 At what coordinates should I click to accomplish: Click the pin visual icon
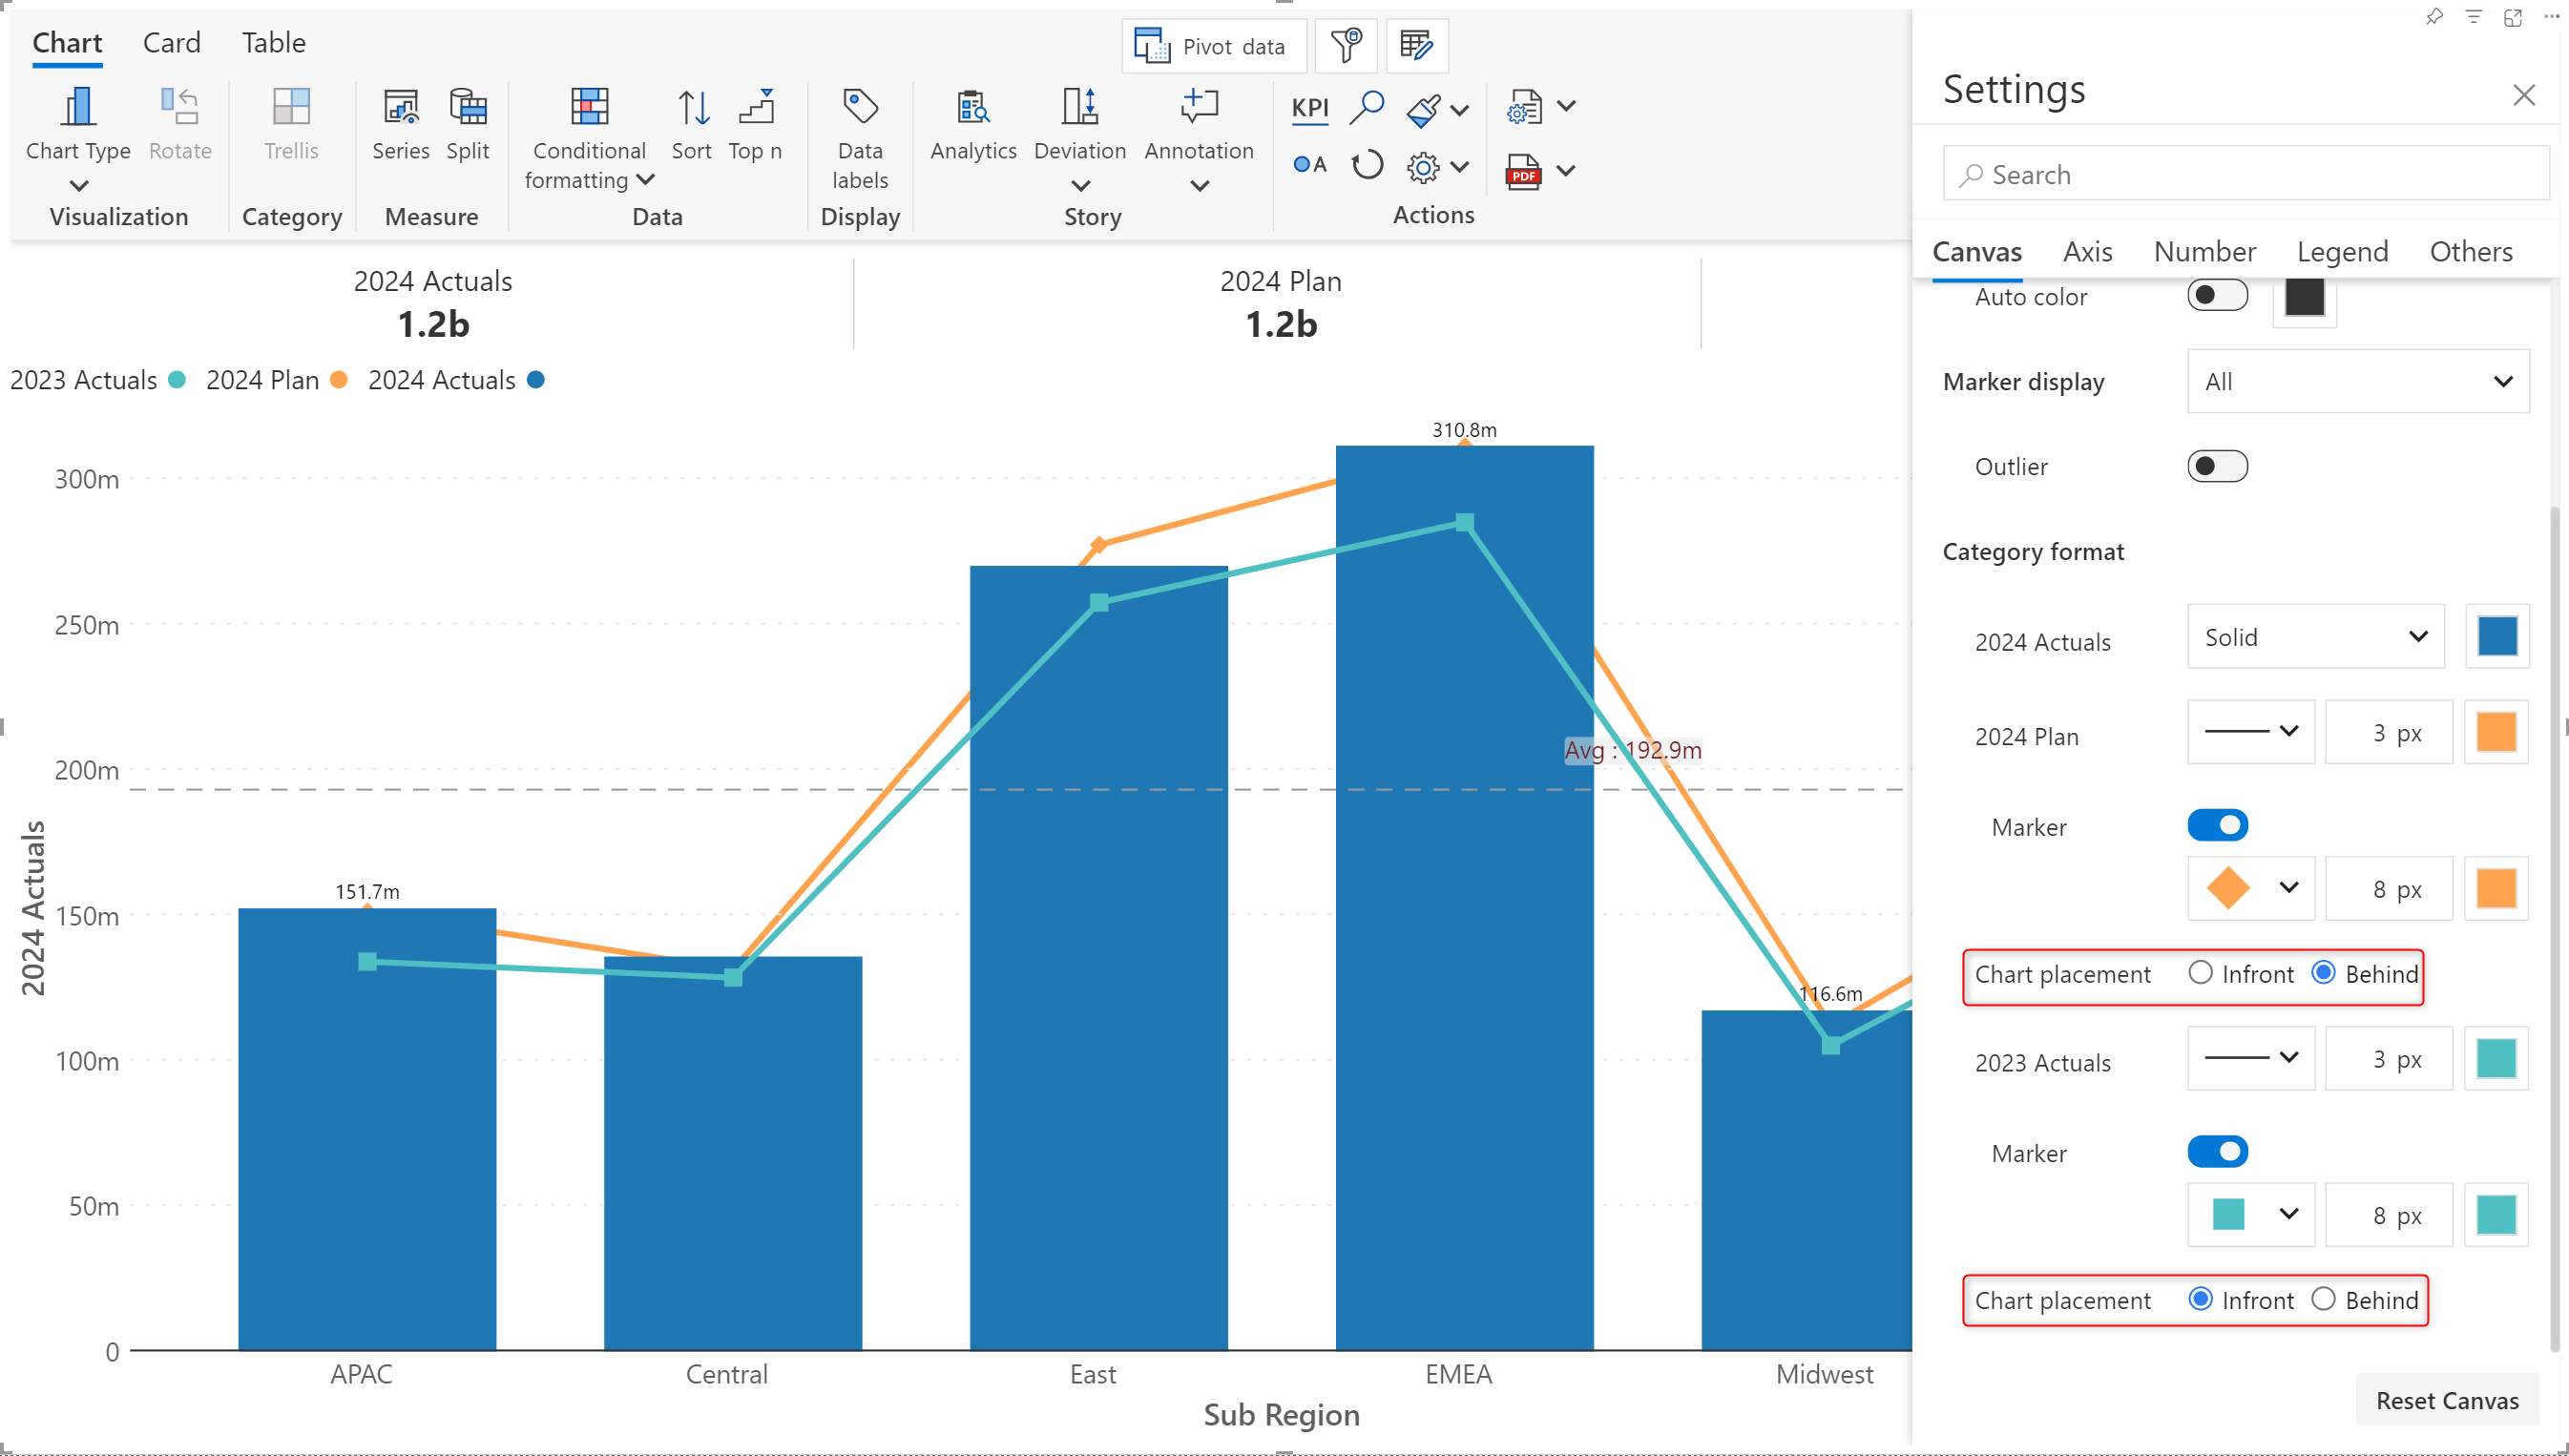click(2434, 16)
